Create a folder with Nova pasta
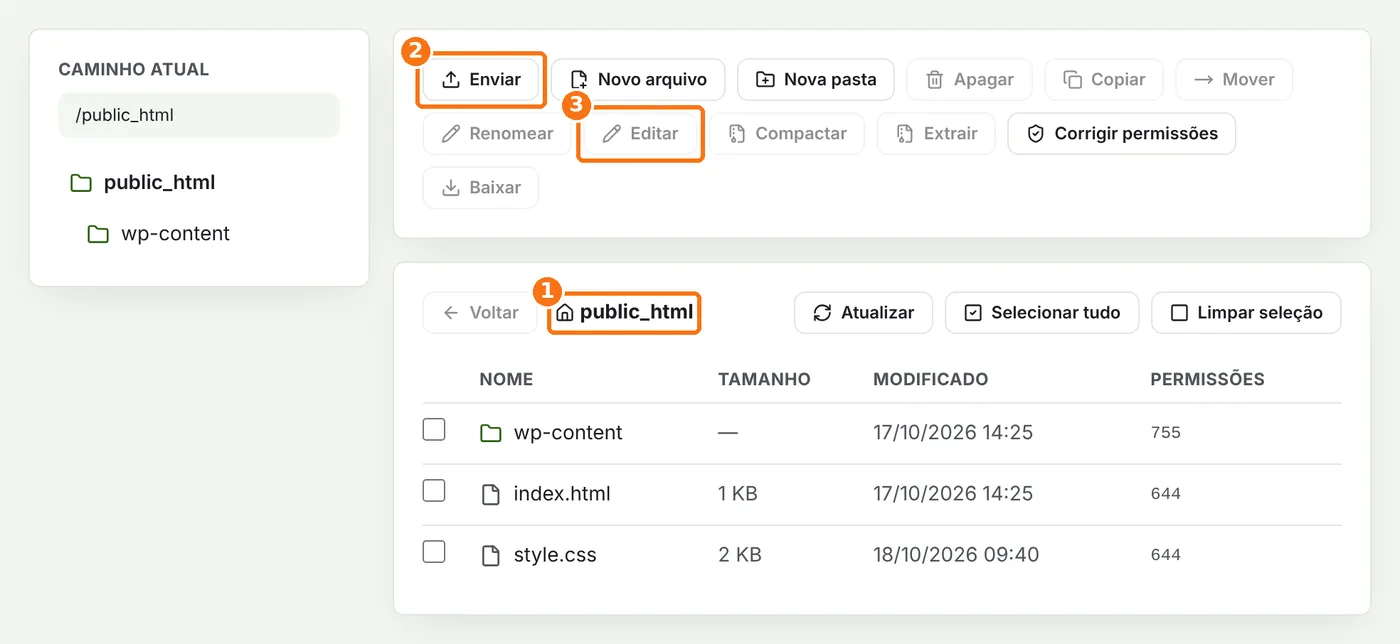The height and width of the screenshot is (644, 1400). pyautogui.click(x=816, y=79)
